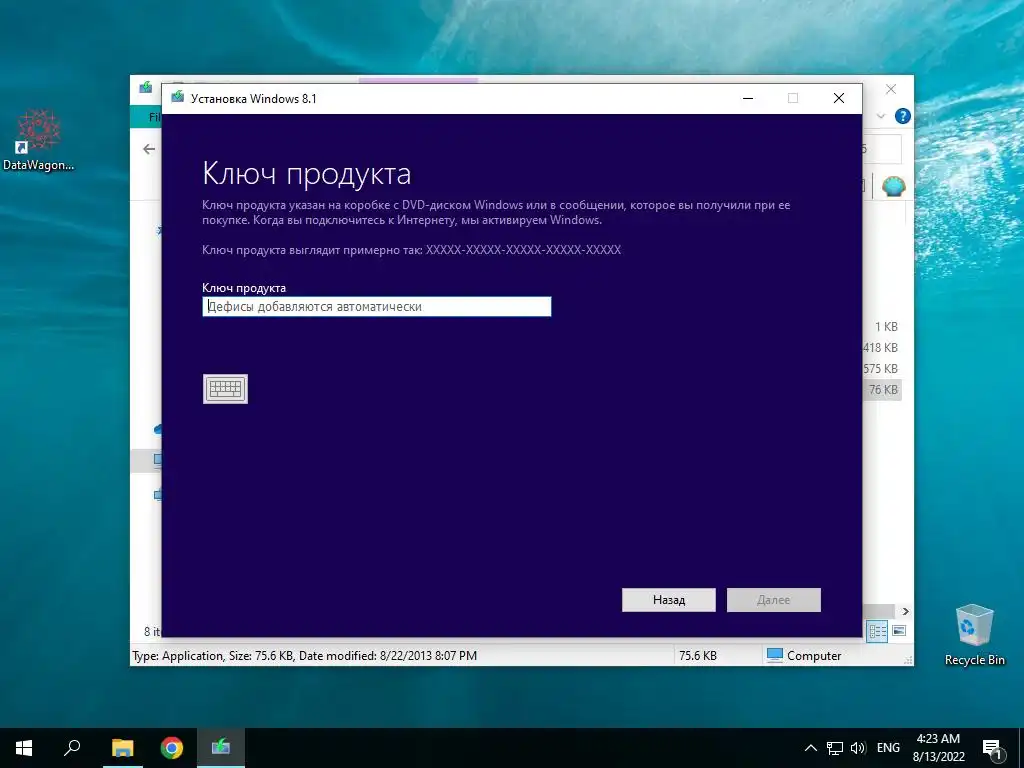Open the Windows Start menu
This screenshot has width=1024, height=768.
click(x=24, y=748)
